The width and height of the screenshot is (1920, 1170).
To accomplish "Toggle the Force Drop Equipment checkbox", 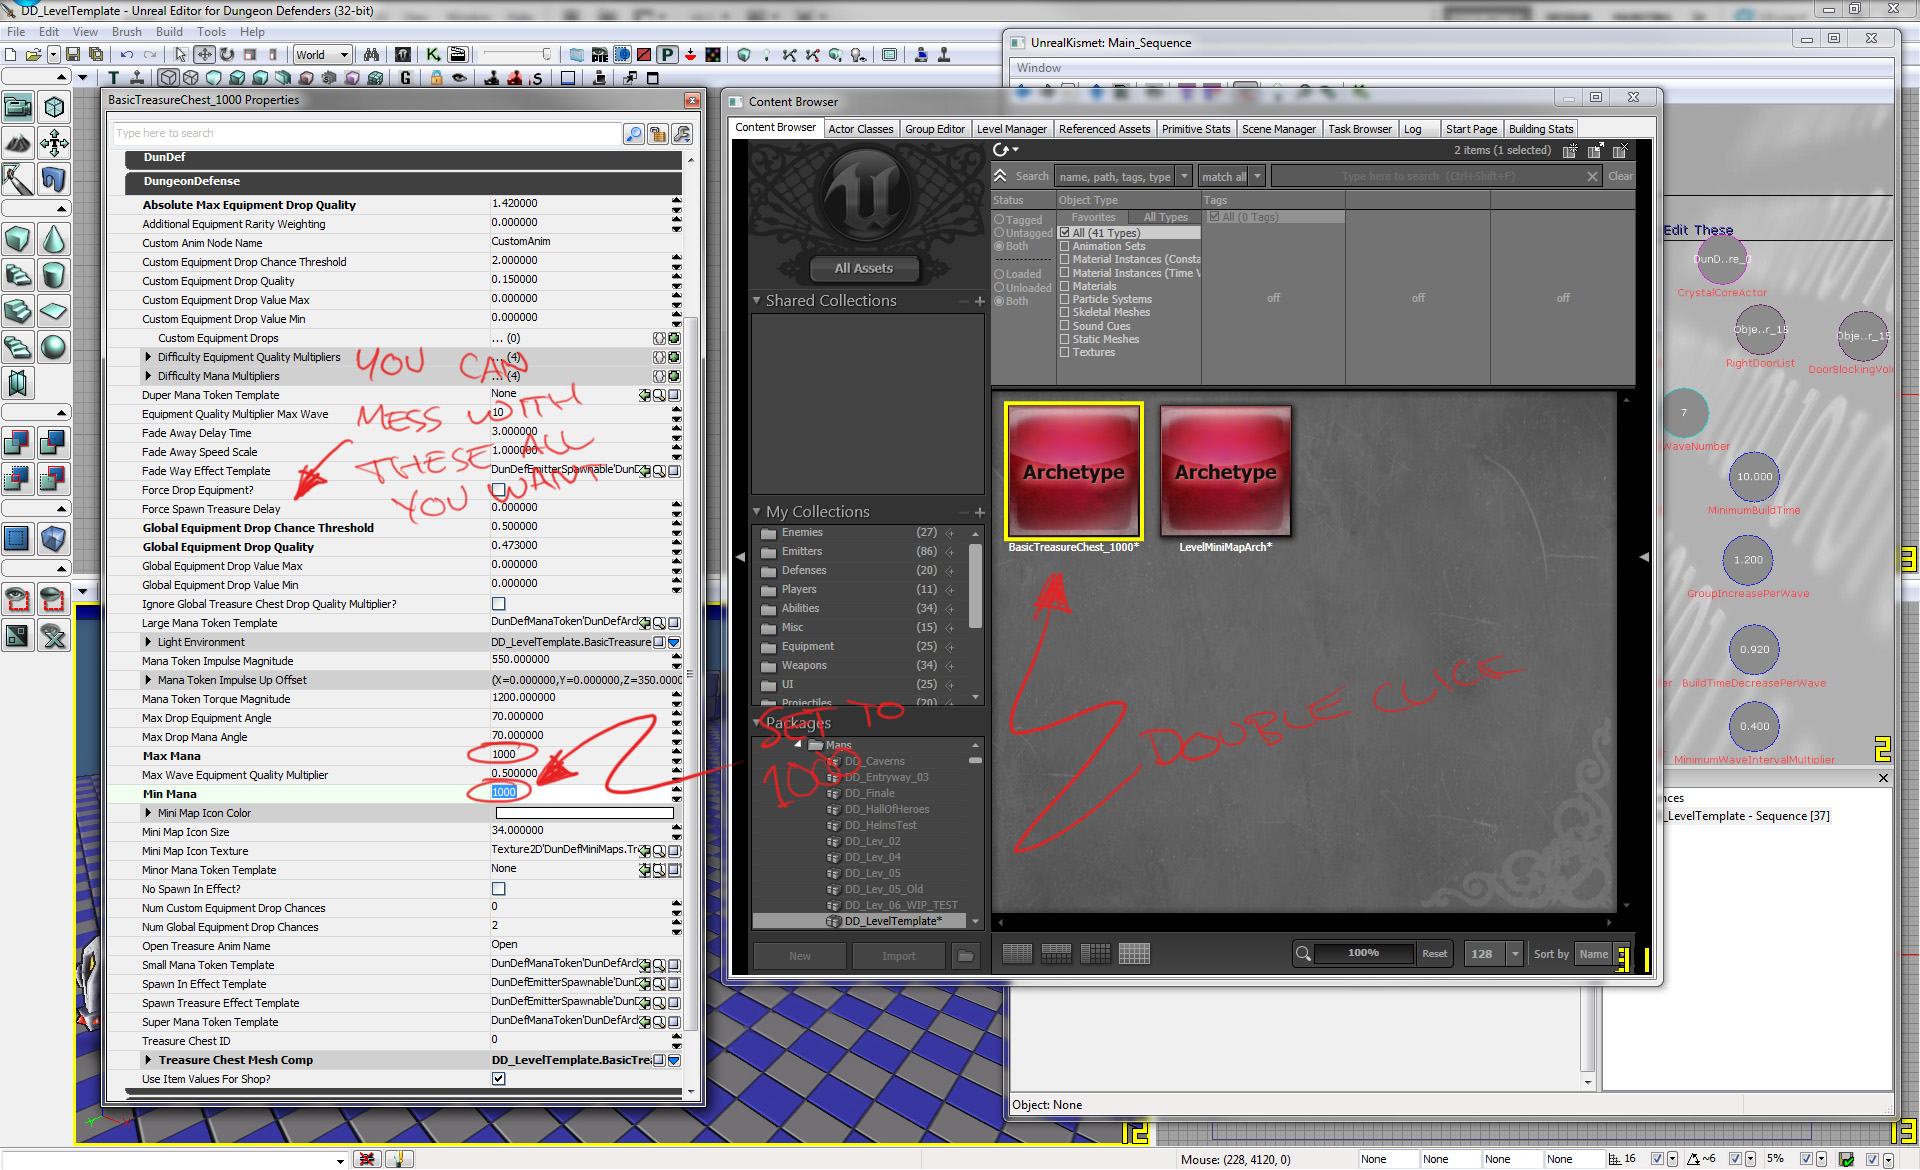I will (x=498, y=490).
